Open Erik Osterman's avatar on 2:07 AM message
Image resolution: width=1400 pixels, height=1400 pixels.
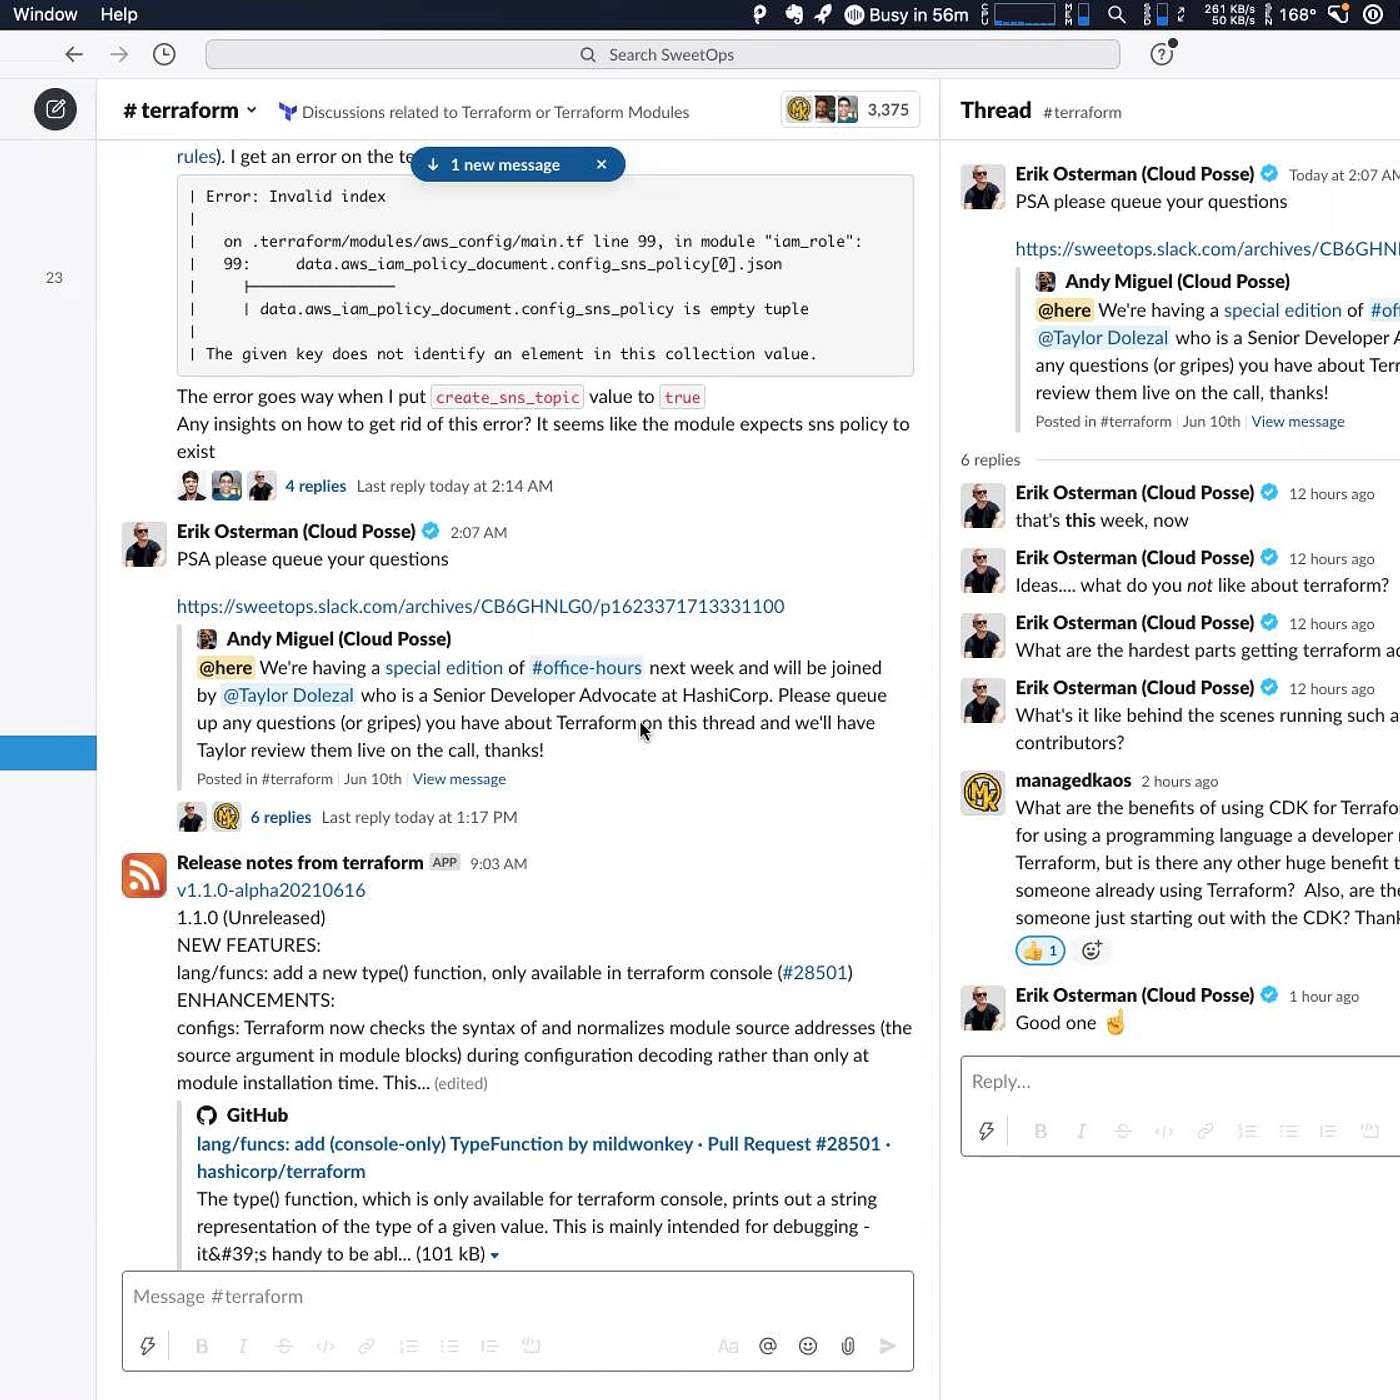(x=144, y=544)
